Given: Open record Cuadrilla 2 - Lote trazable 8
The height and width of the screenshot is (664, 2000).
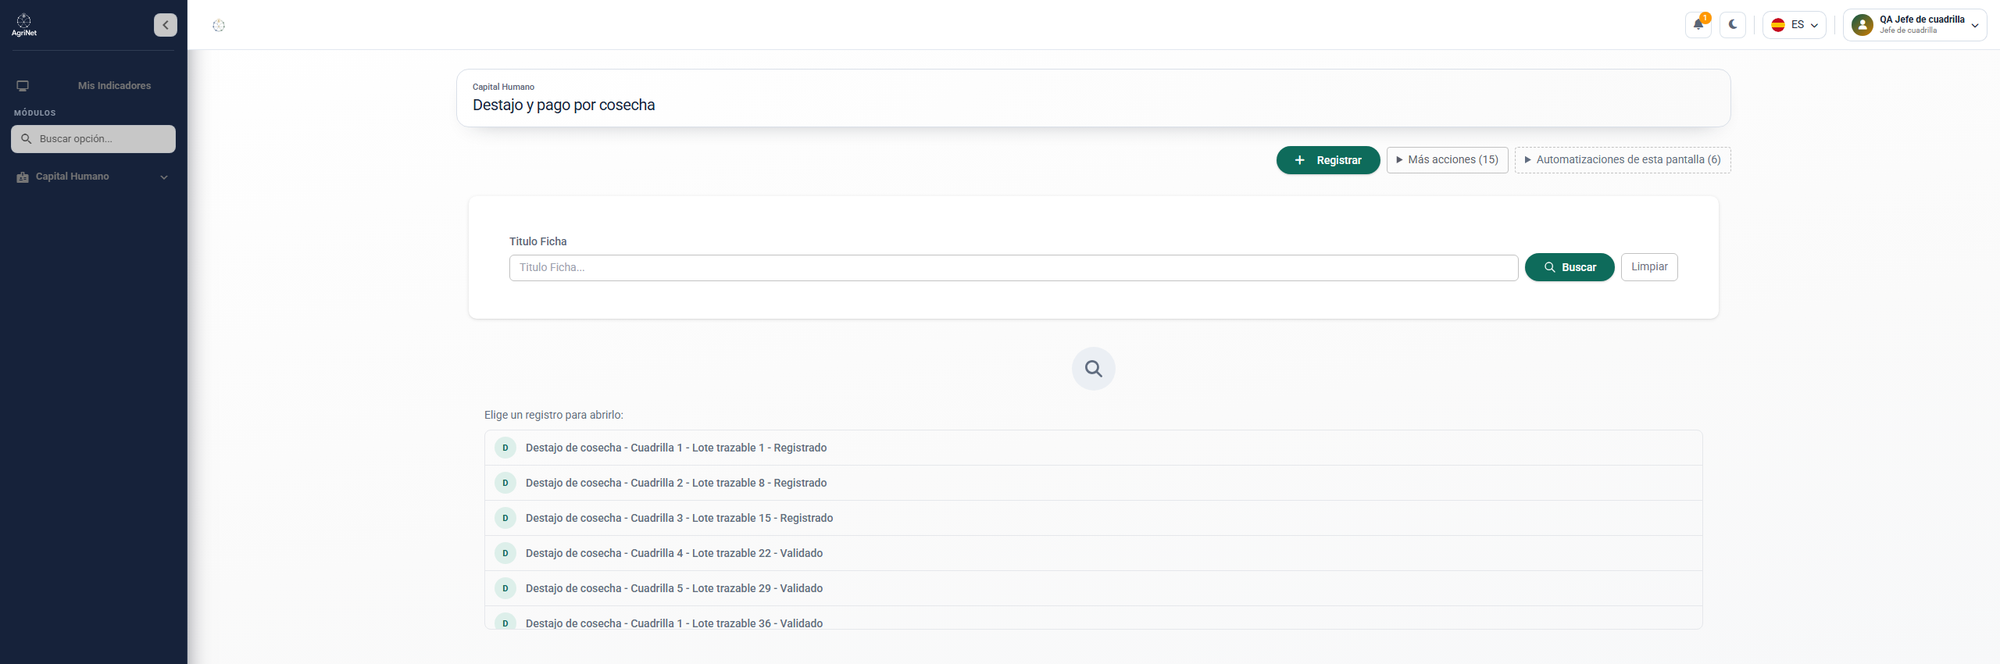Looking at the screenshot, I should click(1093, 483).
